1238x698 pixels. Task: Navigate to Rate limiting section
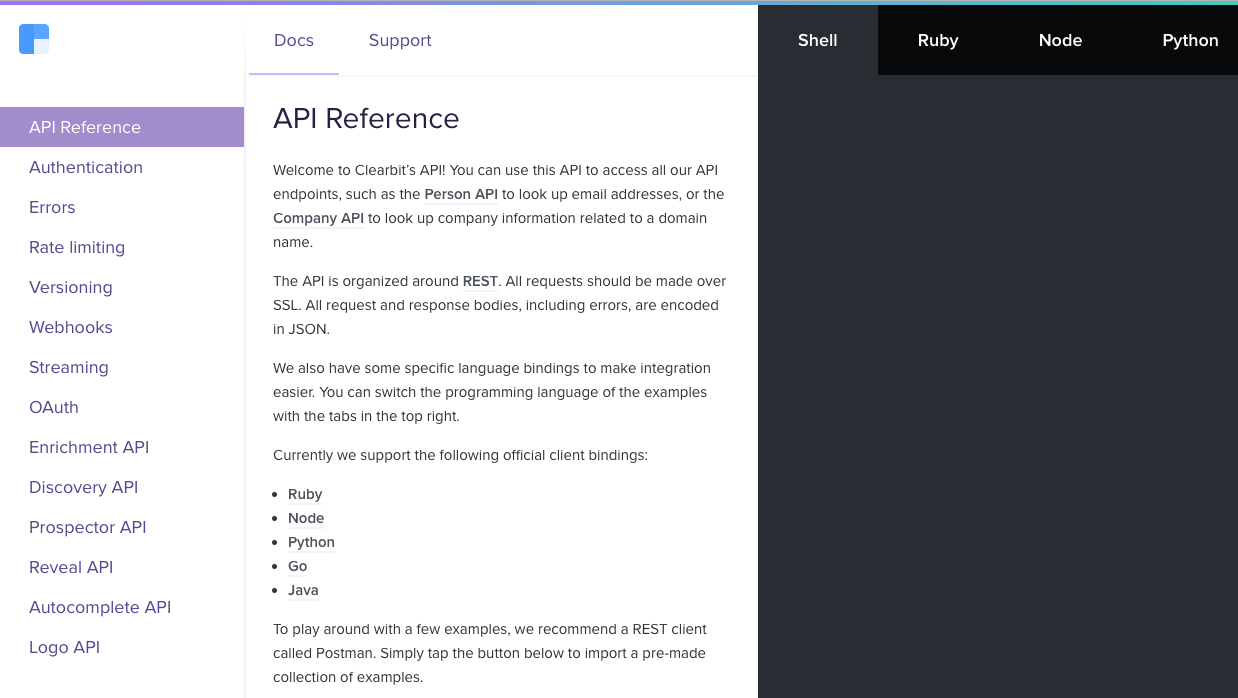[77, 247]
